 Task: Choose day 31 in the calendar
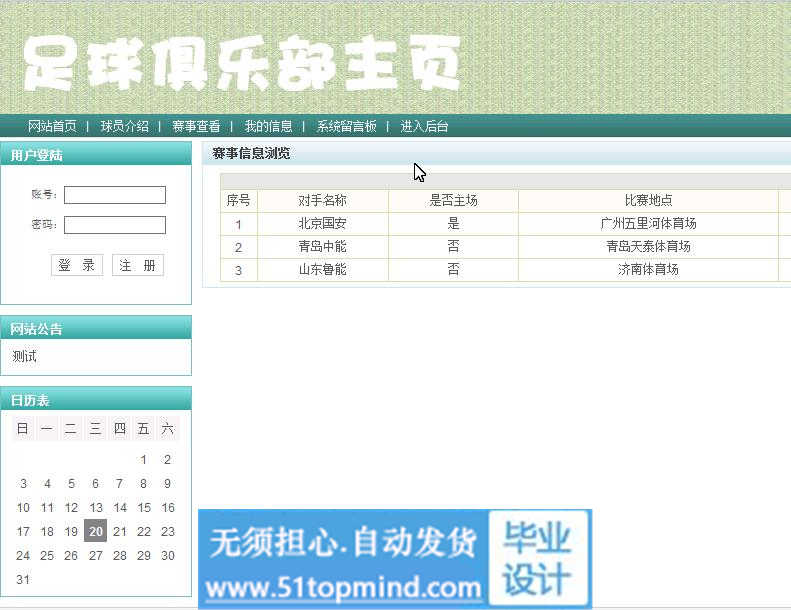pyautogui.click(x=23, y=579)
